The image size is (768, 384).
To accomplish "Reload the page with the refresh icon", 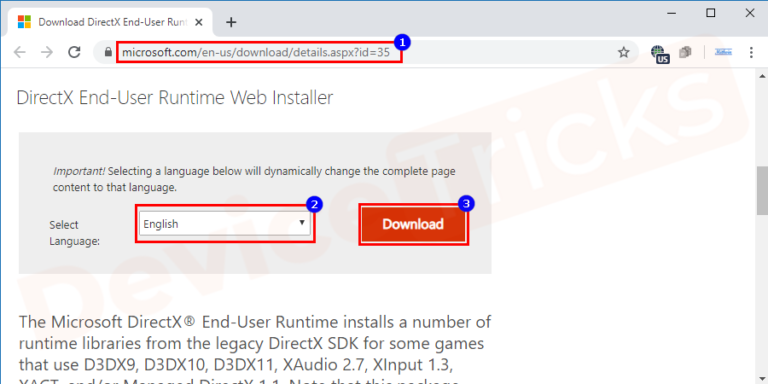I will point(74,52).
